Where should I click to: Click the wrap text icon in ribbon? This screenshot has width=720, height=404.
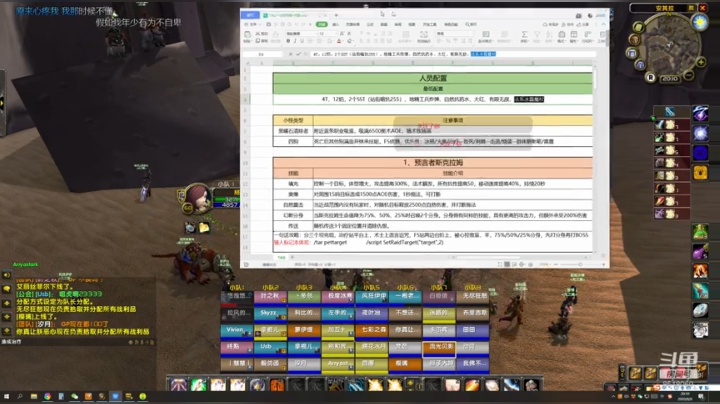424,34
